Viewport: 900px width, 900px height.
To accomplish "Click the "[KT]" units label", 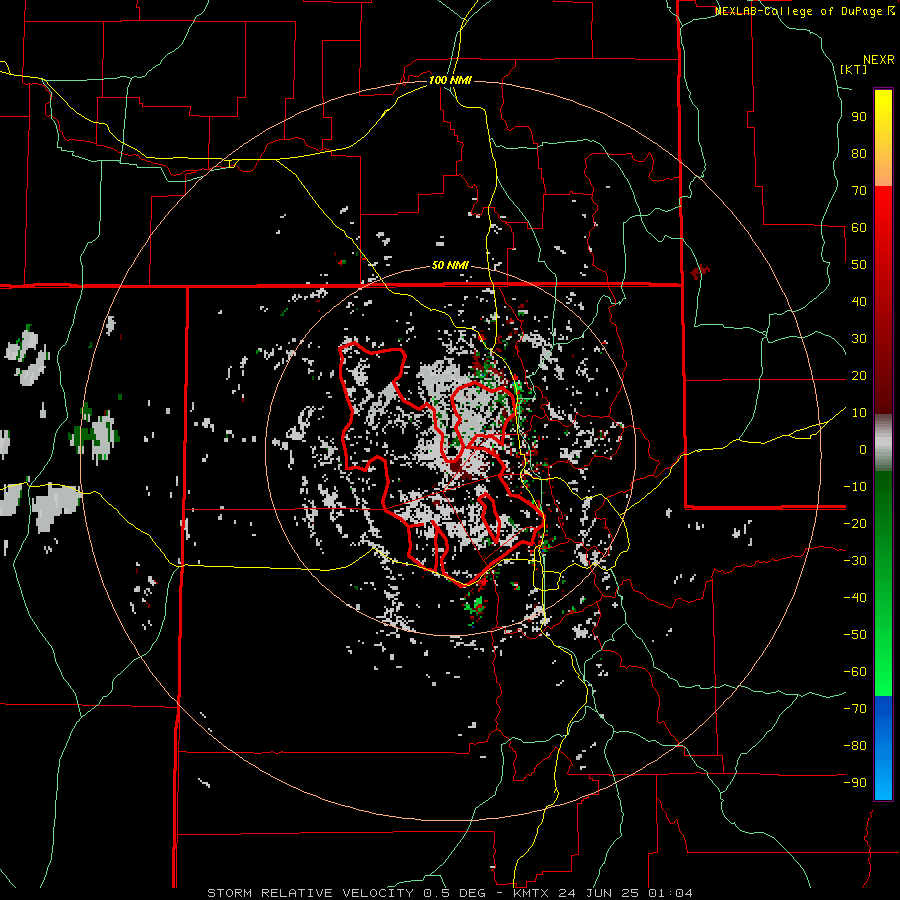I will pyautogui.click(x=853, y=69).
